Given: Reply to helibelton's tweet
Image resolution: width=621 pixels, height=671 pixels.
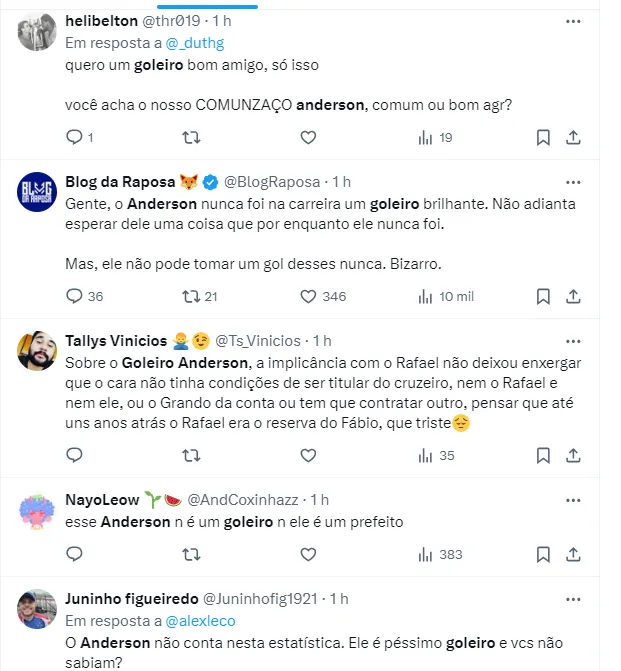Looking at the screenshot, I should tap(74, 137).
